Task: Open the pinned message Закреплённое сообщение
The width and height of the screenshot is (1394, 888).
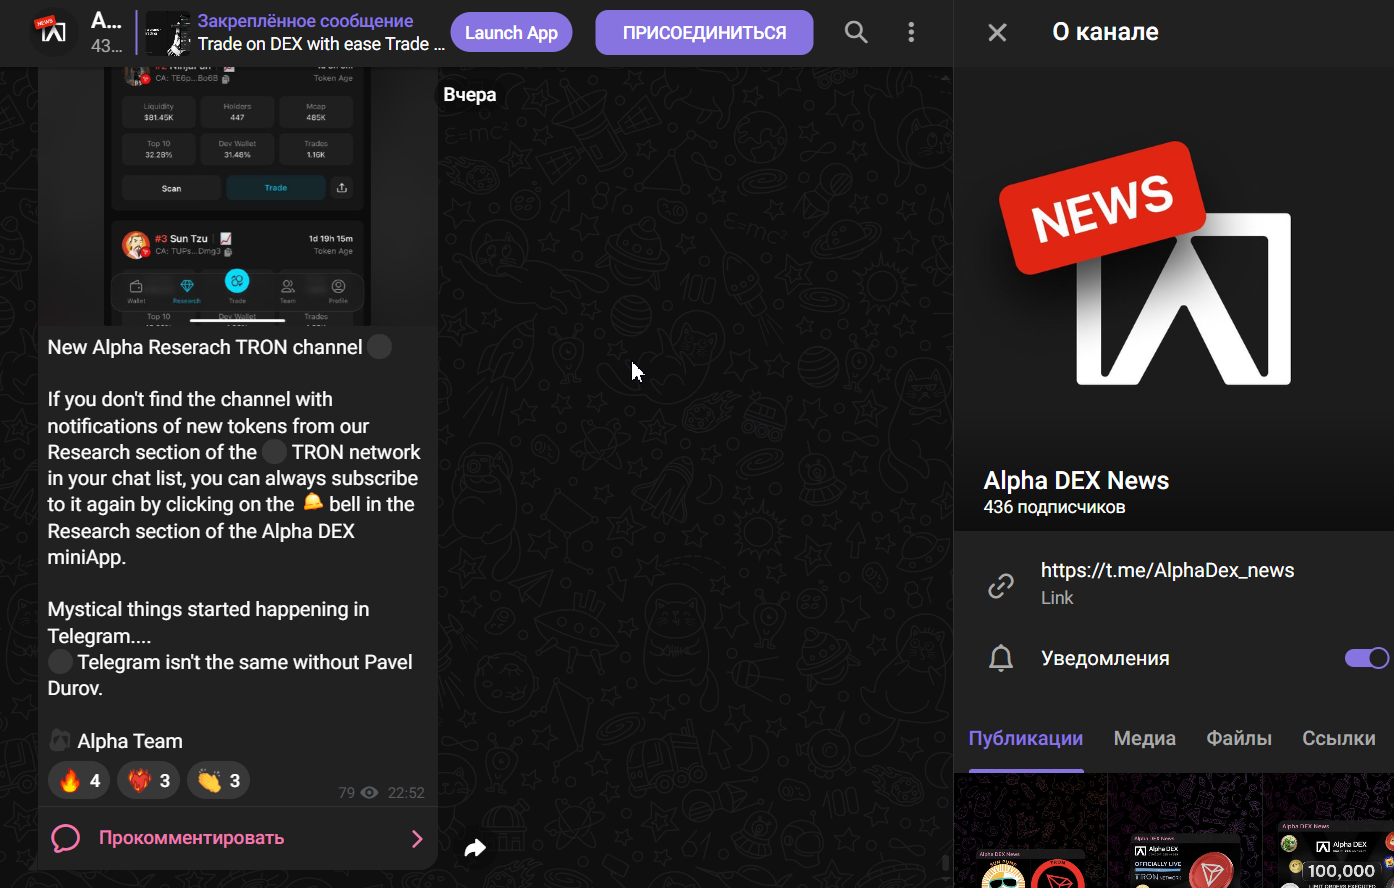Action: pos(305,21)
